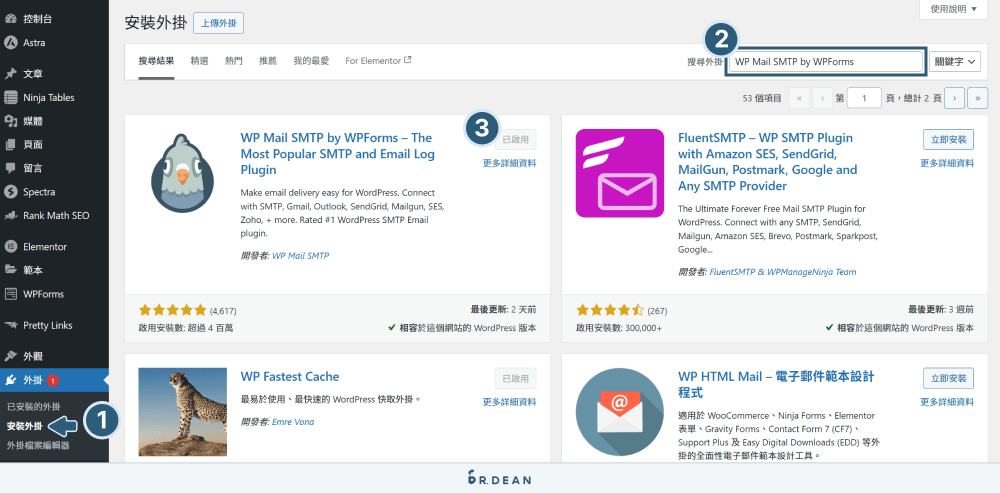This screenshot has width=1000, height=493.
Task: Click the update badge showing 1 on 外掛
Action: 53,381
